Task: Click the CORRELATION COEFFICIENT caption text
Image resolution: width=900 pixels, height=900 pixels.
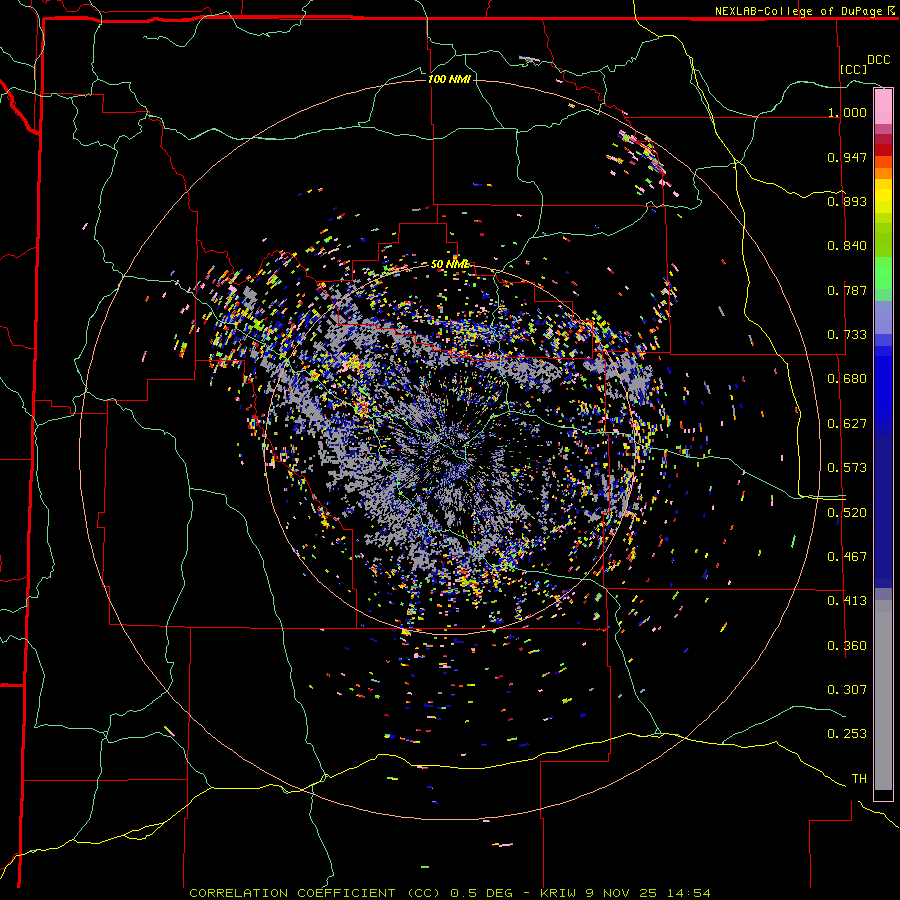Action: [x=292, y=893]
